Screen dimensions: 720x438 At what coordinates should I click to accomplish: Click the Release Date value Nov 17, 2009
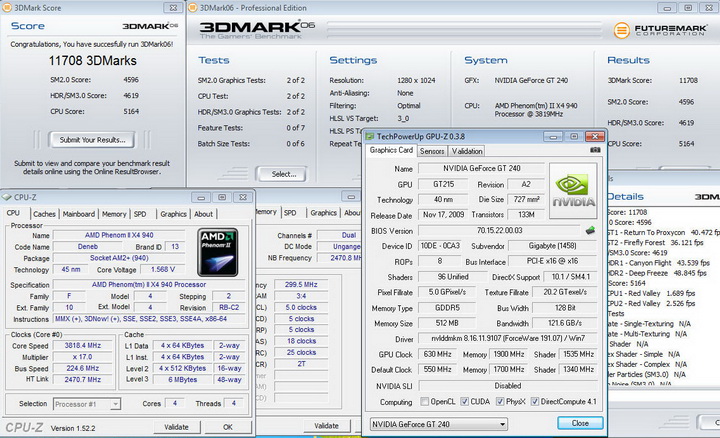pos(443,214)
